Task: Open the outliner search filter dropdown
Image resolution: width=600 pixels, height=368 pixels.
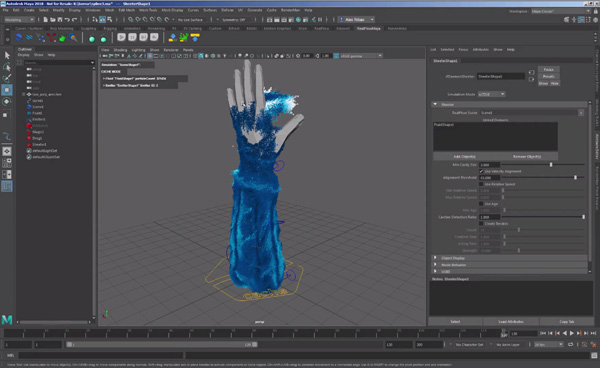Action: click(x=92, y=62)
